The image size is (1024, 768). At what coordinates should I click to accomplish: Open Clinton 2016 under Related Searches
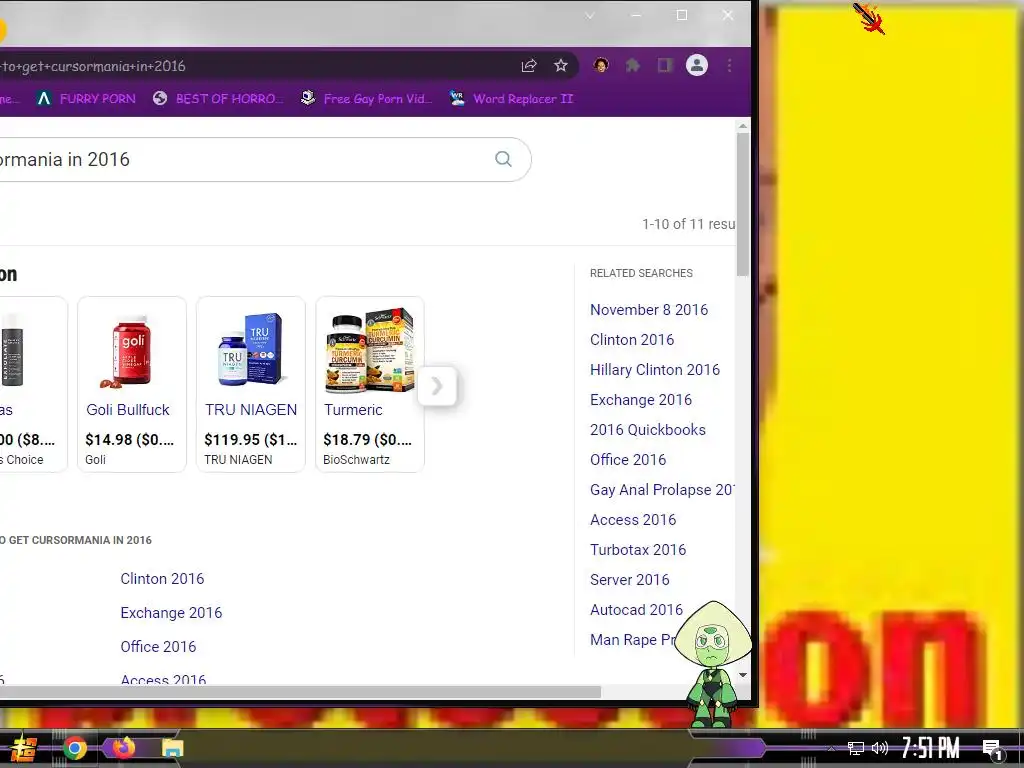point(632,340)
